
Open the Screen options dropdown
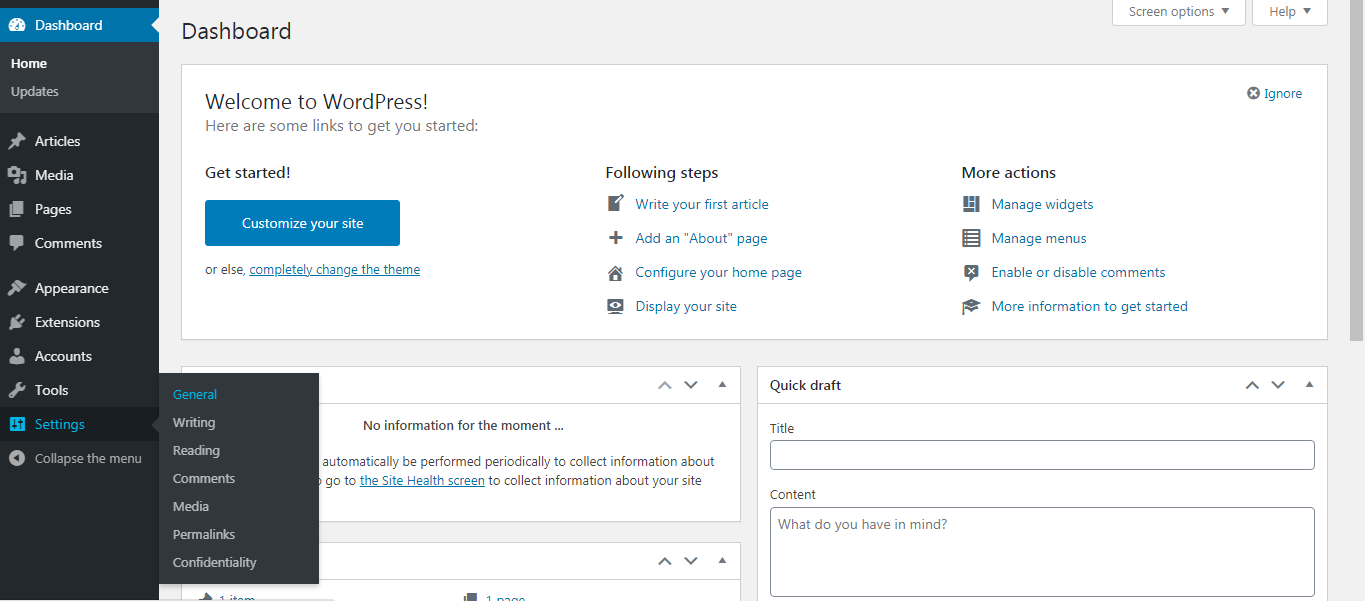1179,12
